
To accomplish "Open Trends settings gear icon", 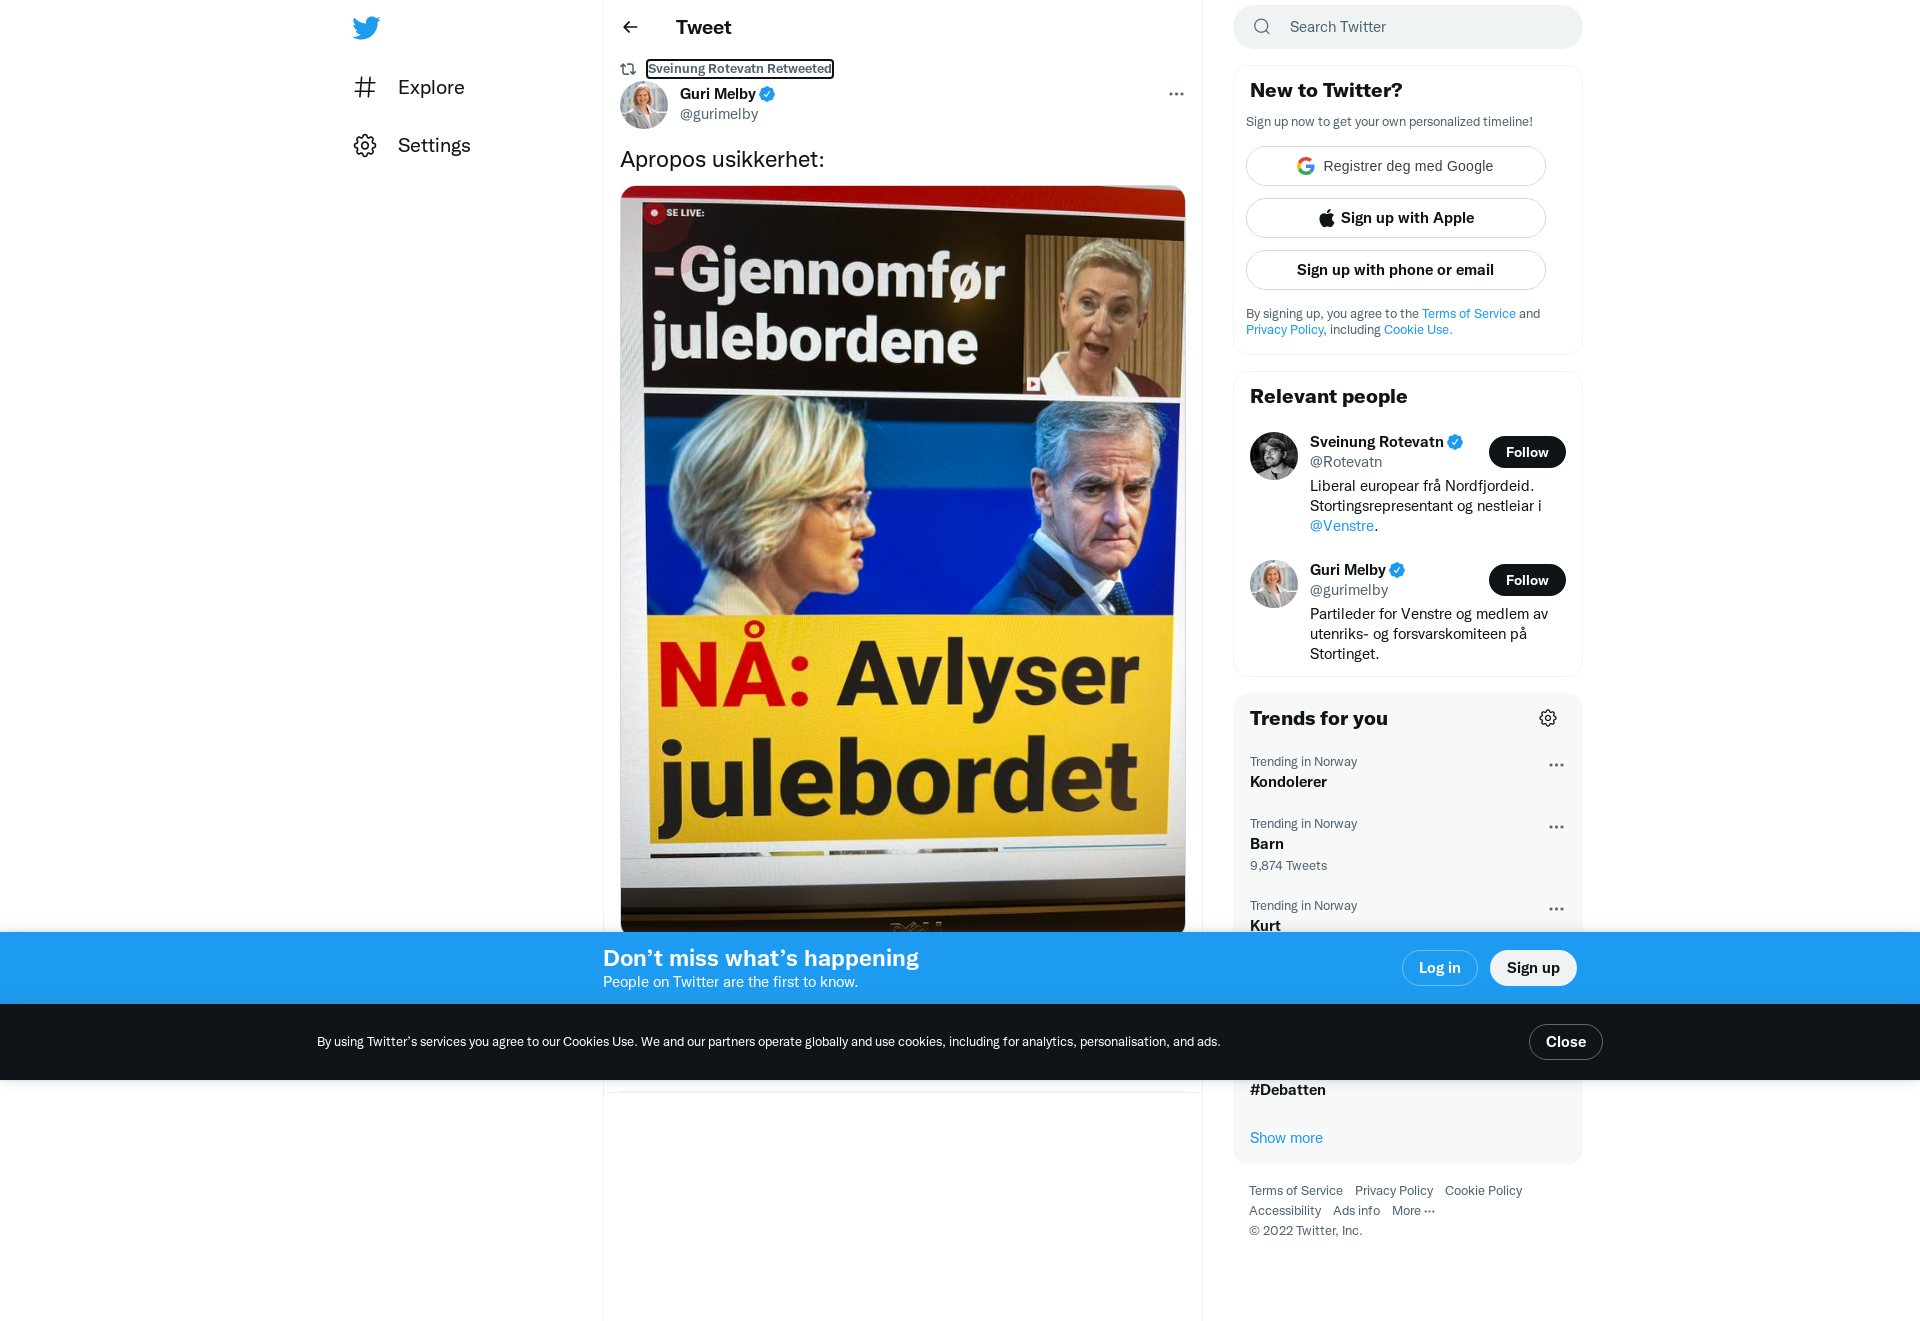I will [1548, 718].
